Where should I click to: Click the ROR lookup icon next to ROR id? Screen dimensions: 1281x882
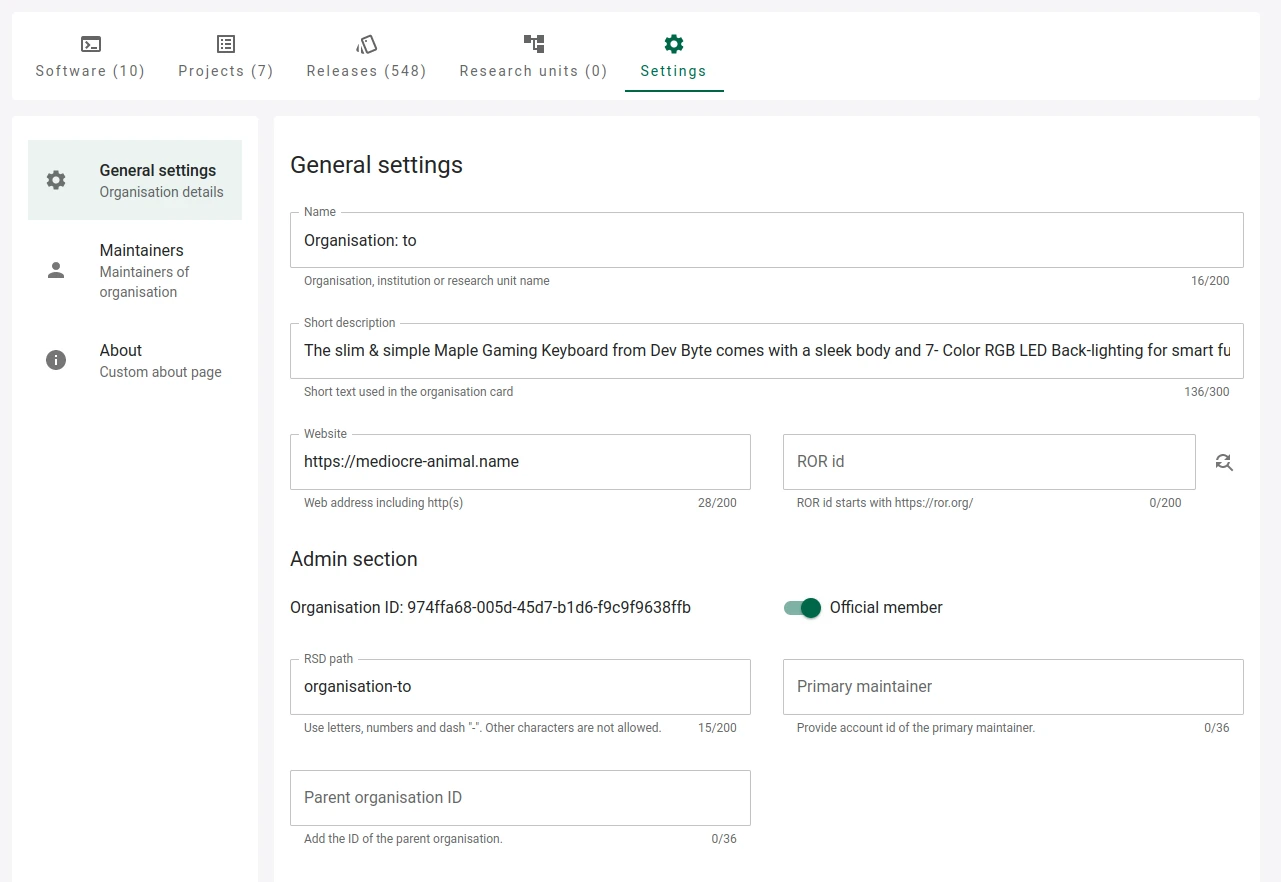point(1224,462)
